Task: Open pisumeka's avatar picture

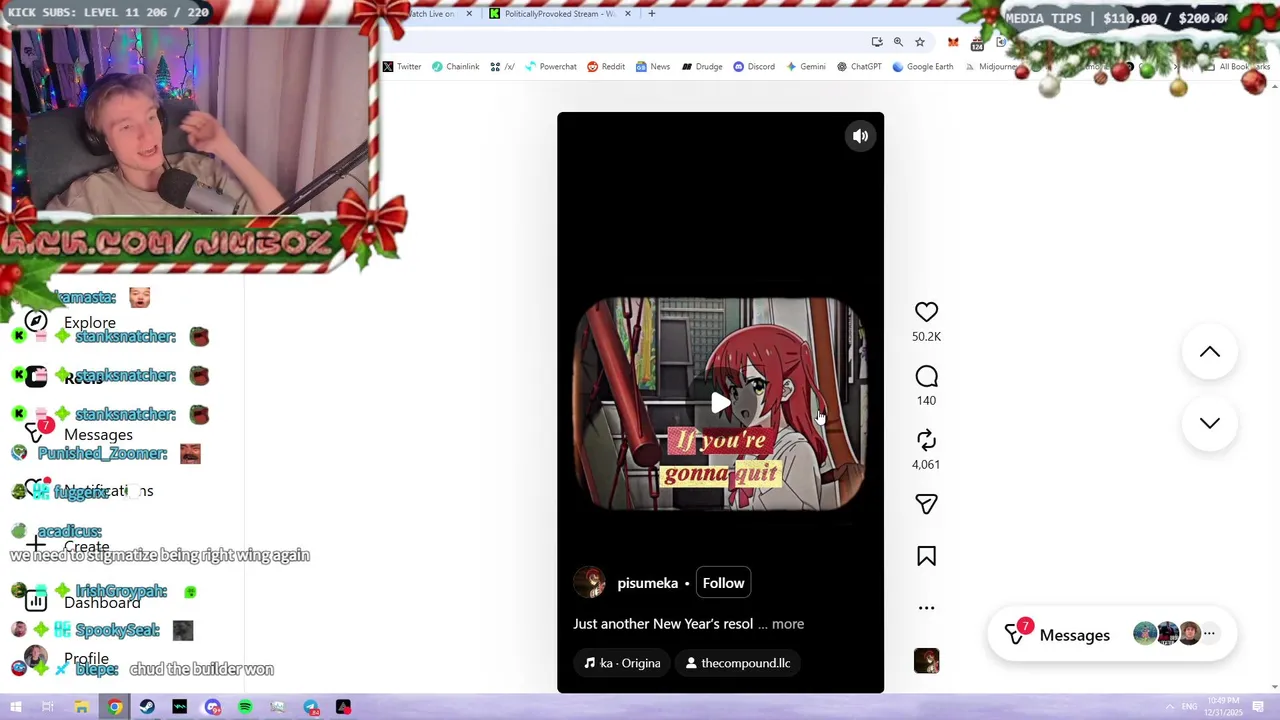Action: pyautogui.click(x=589, y=583)
